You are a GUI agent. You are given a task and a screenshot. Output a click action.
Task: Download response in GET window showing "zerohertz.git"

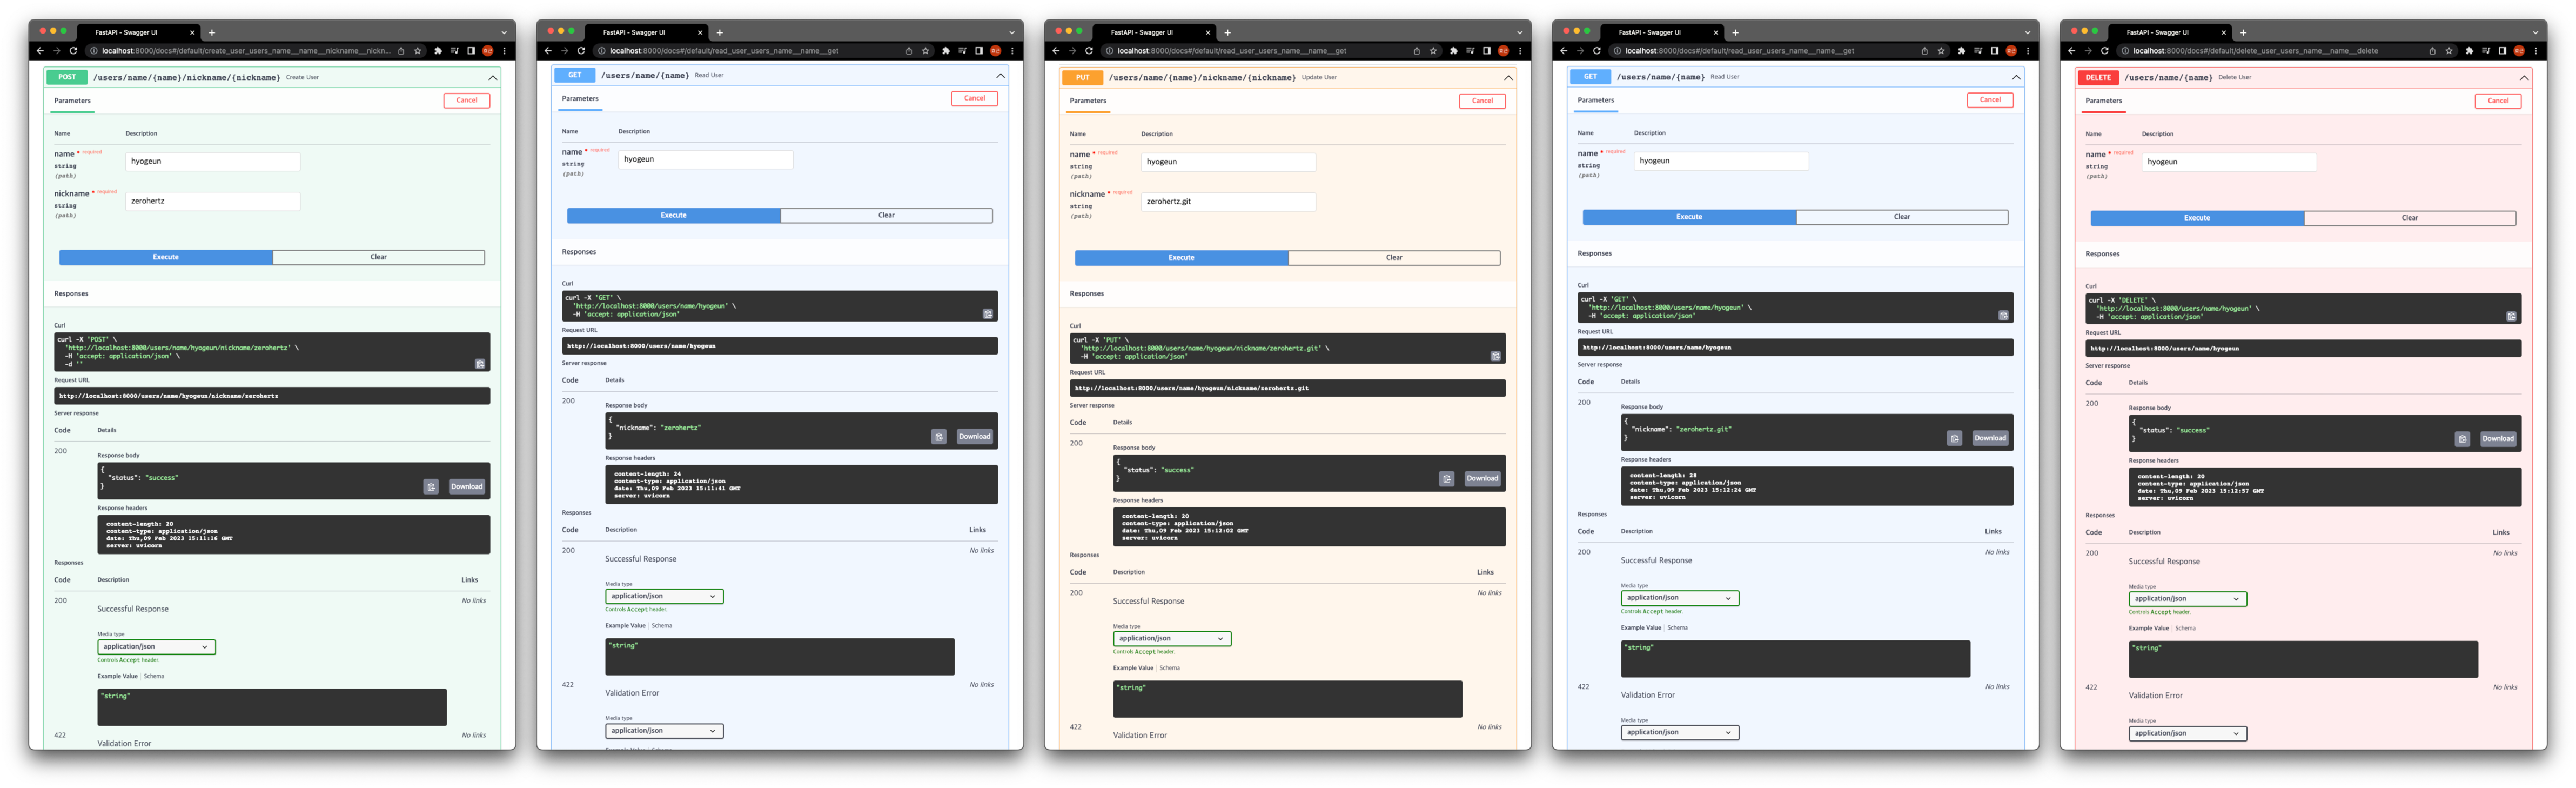pyautogui.click(x=1990, y=438)
